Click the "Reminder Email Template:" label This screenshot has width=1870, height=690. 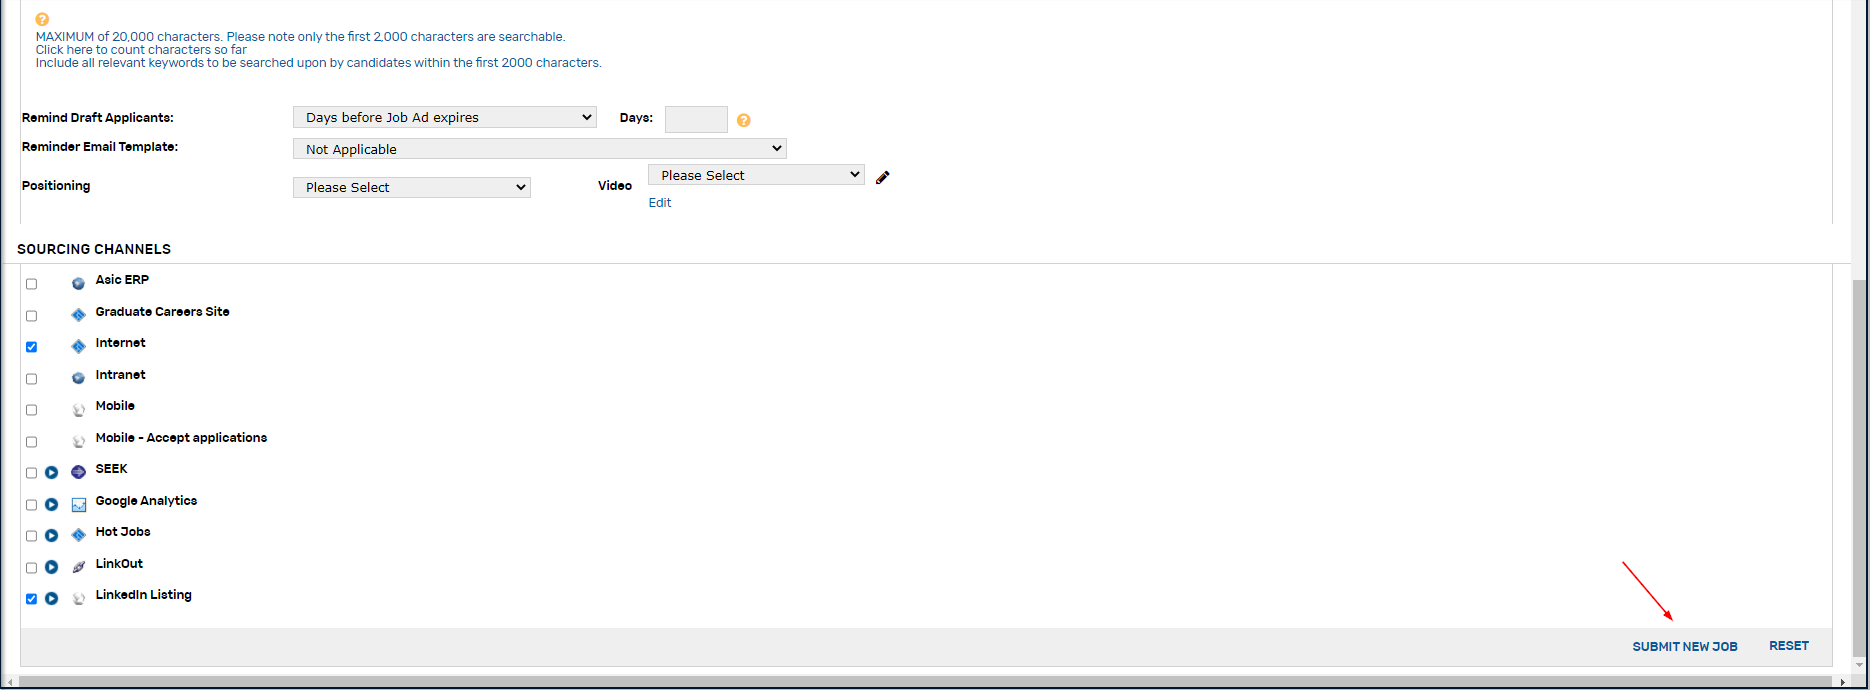[100, 147]
